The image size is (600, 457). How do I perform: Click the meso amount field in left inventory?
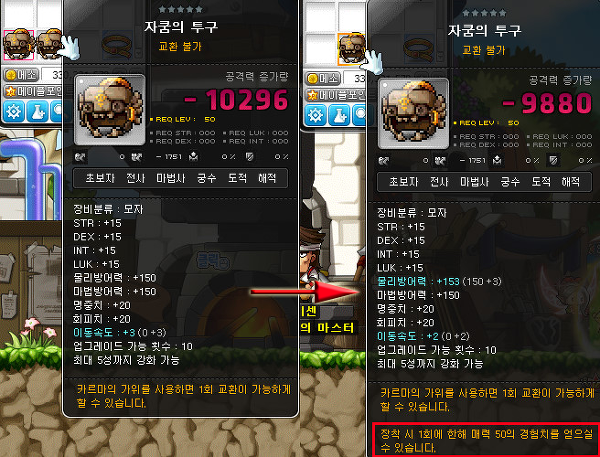[x=52, y=75]
